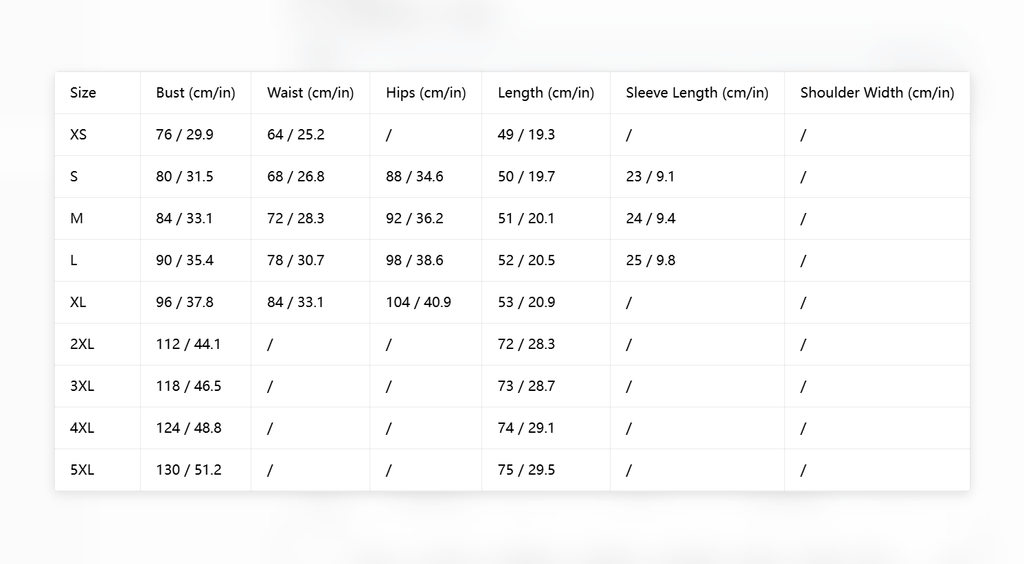Select the Bust (cm/in) header cell
The height and width of the screenshot is (564, 1024).
[196, 93]
